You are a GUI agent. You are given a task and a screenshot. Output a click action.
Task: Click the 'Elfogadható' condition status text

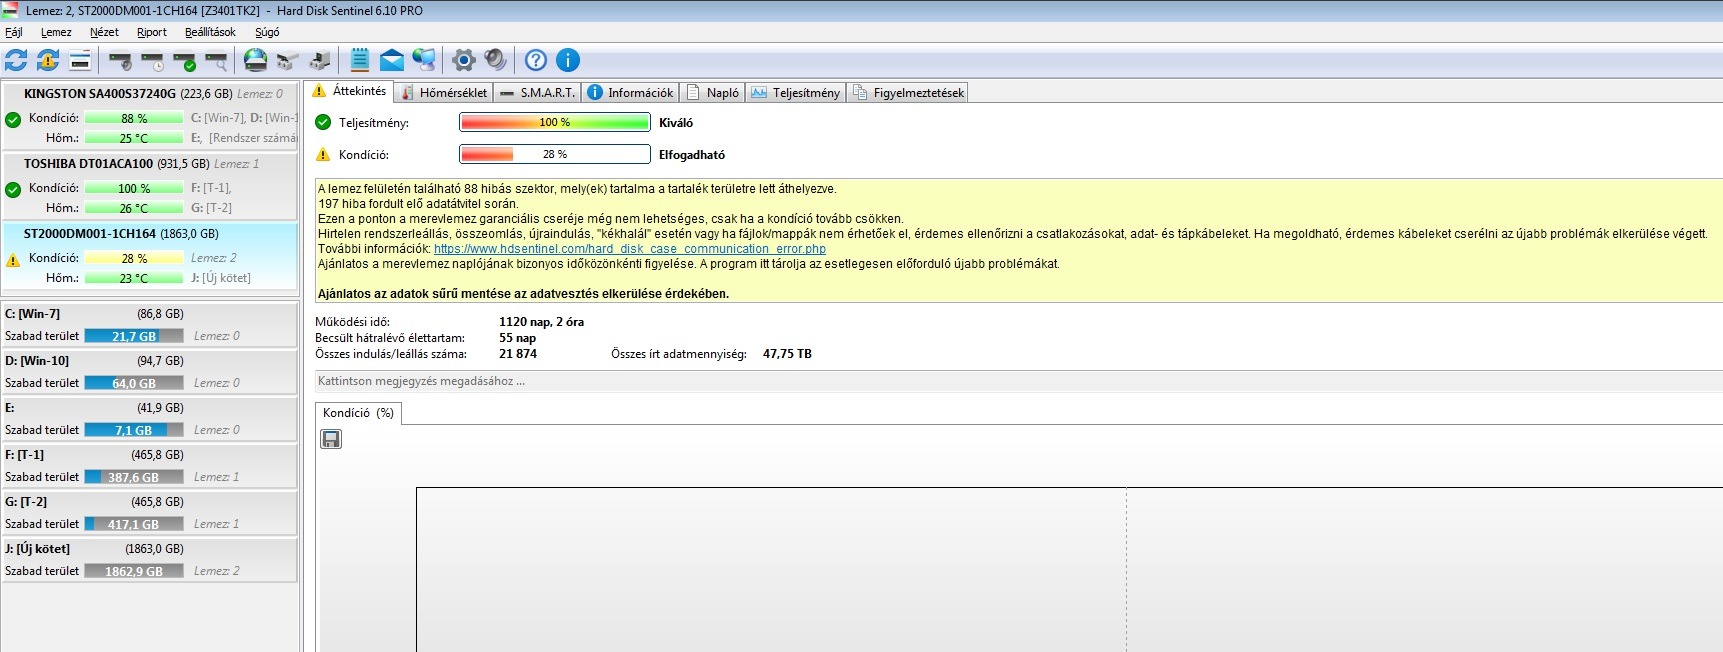[x=692, y=155]
